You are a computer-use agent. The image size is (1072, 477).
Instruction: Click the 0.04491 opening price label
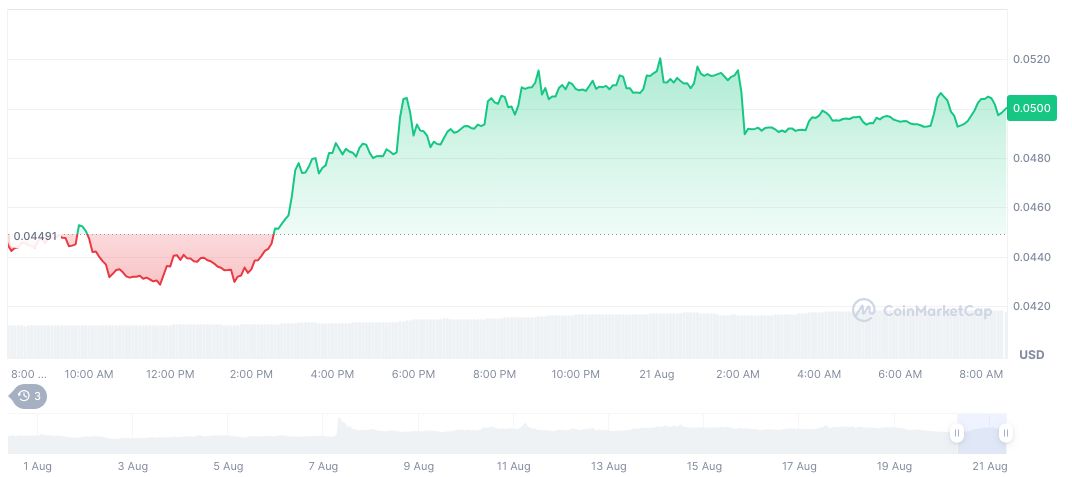(35, 236)
